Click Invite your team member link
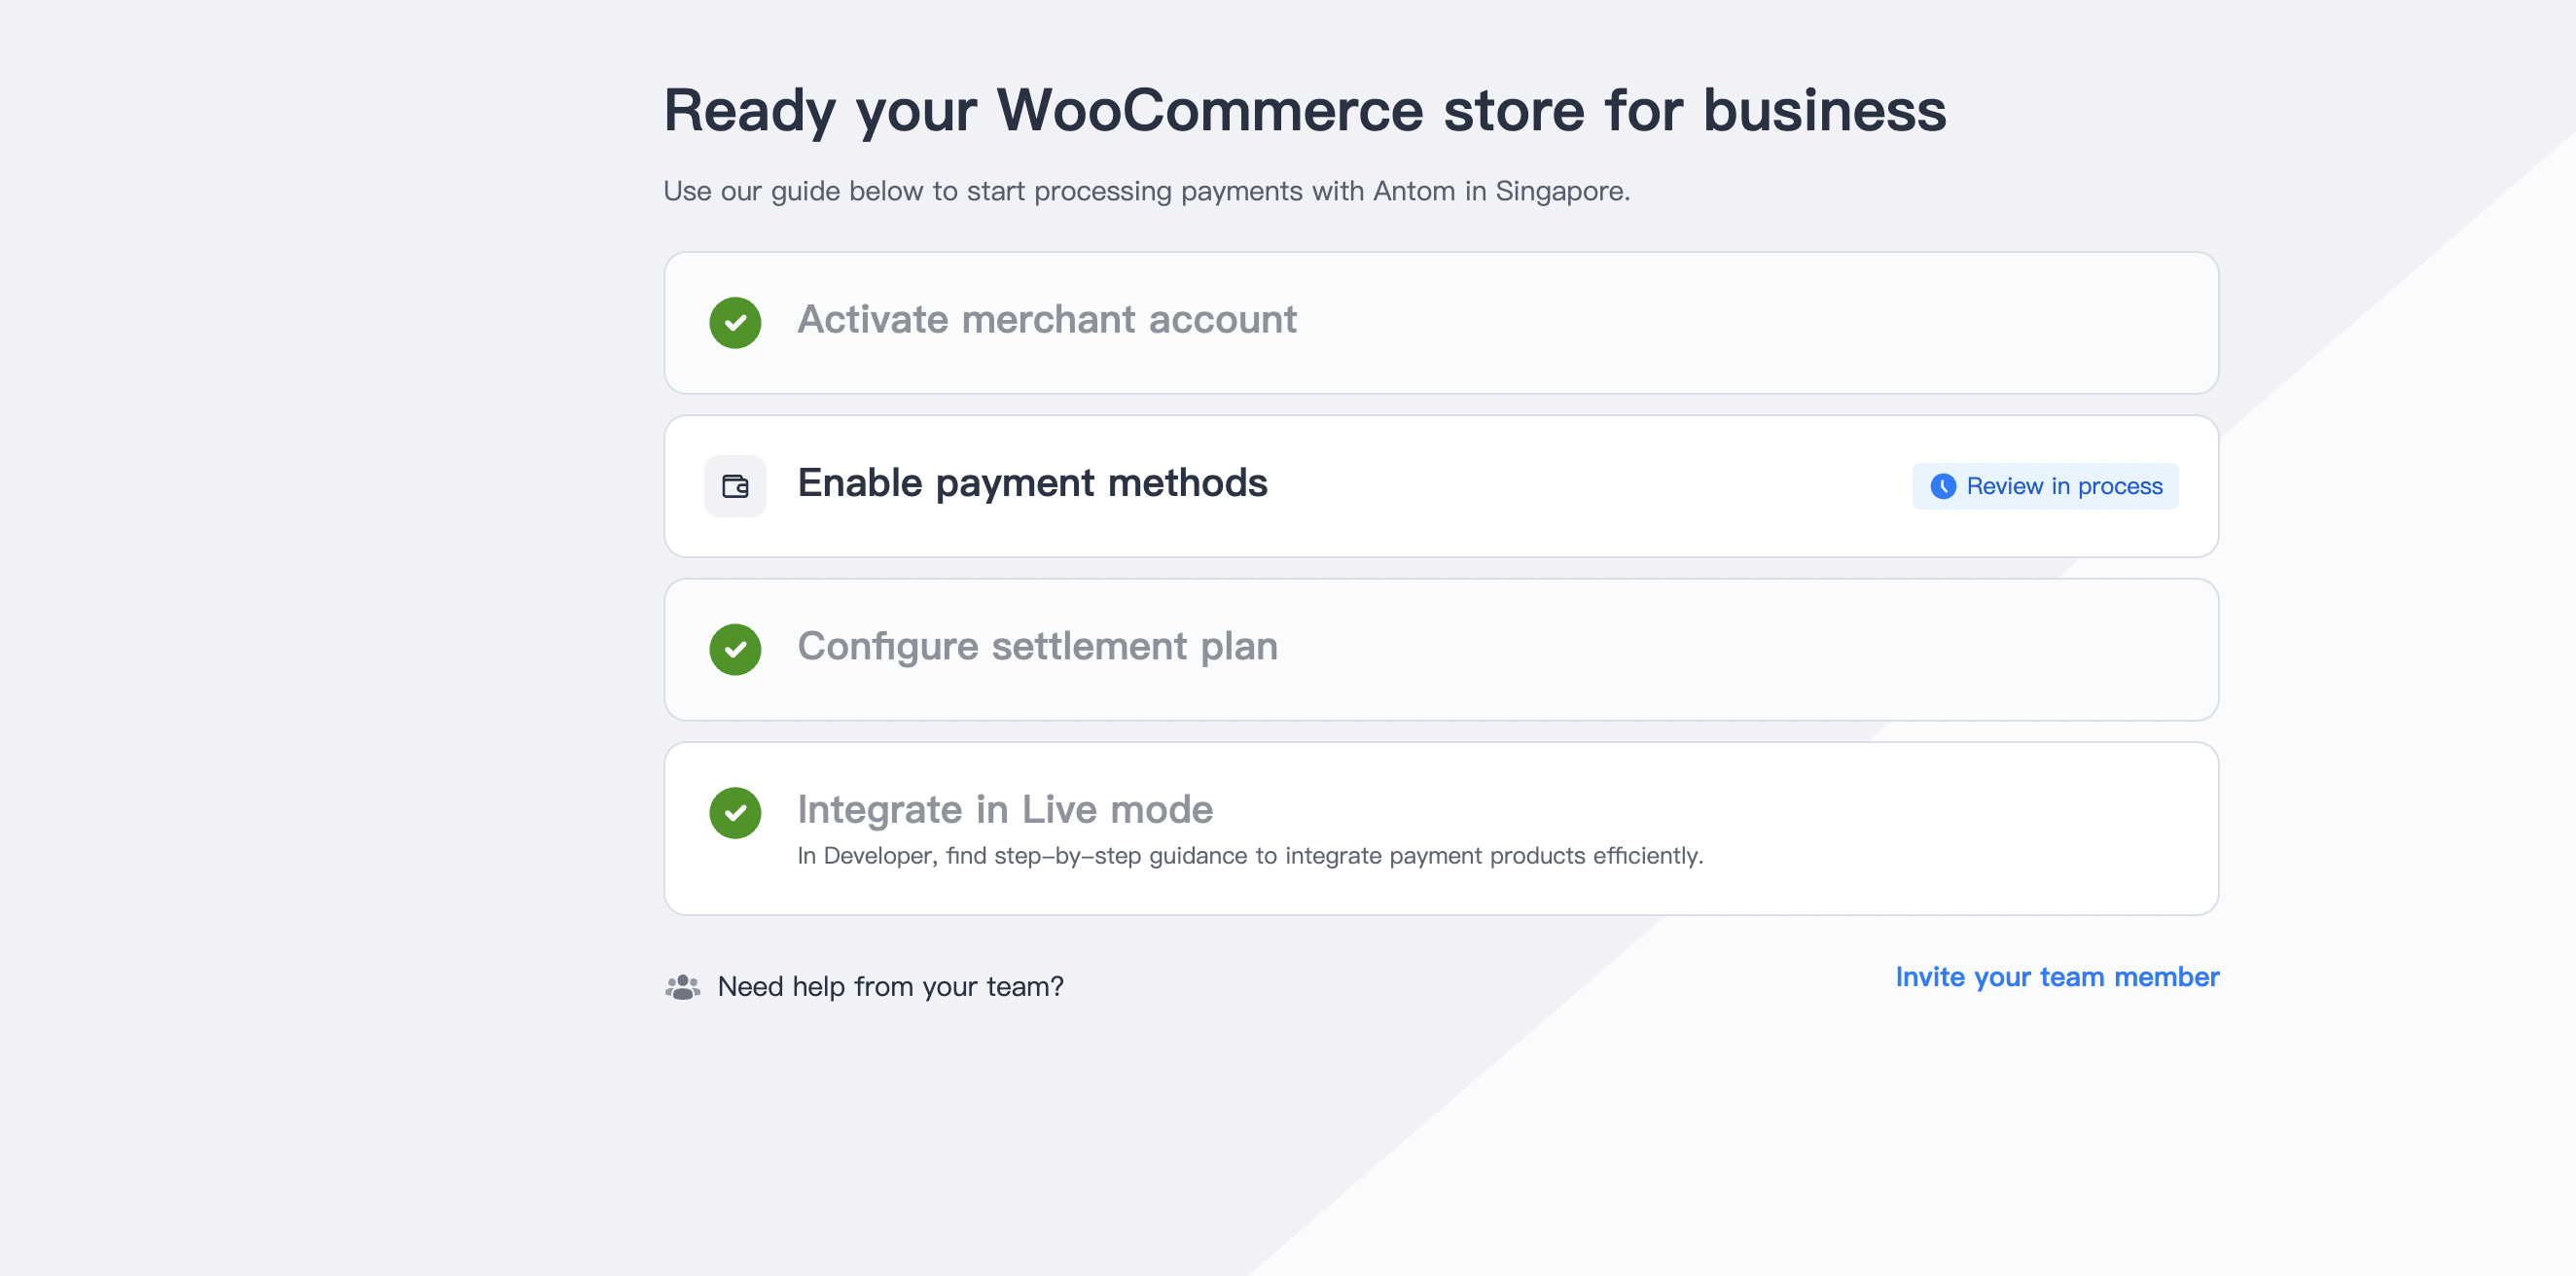This screenshot has width=2576, height=1276. [x=2056, y=976]
